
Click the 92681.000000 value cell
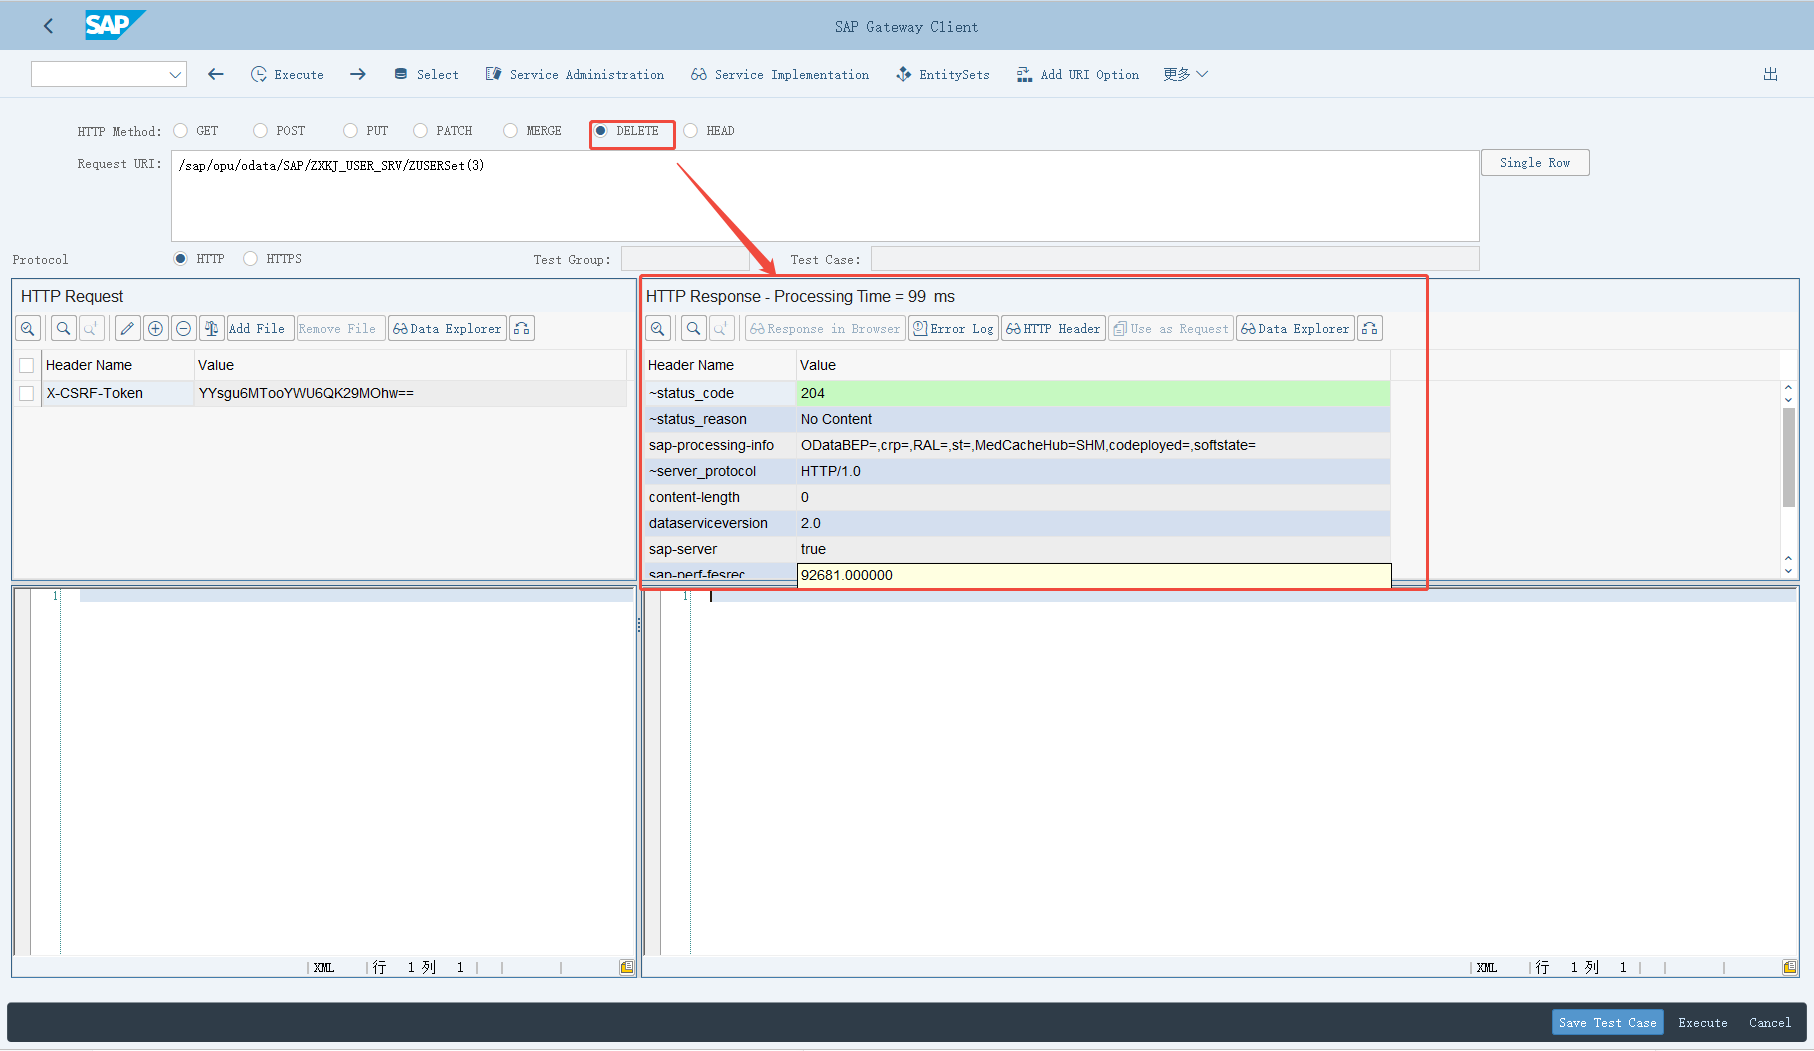click(1093, 575)
